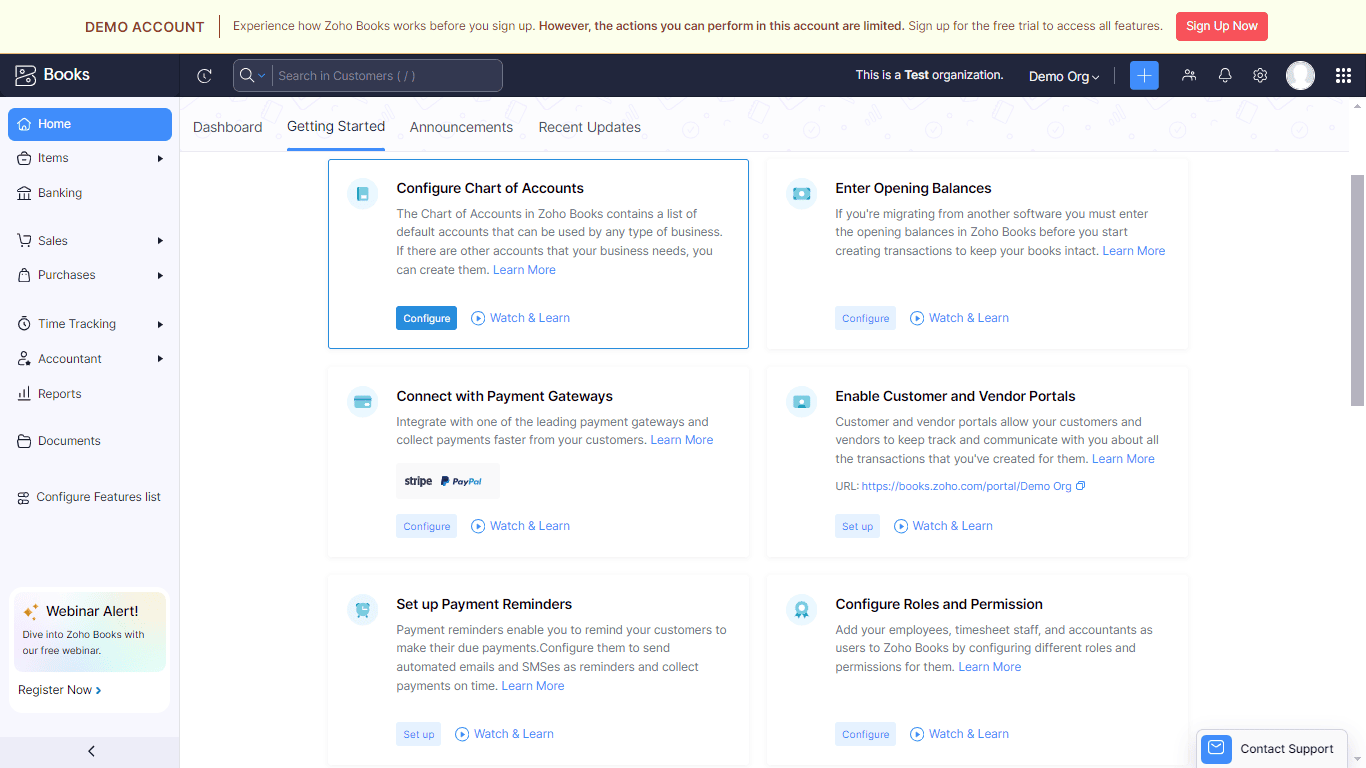The image size is (1366, 768).
Task: Click the Configure Chart of Accounts card icon
Action: pos(363,194)
